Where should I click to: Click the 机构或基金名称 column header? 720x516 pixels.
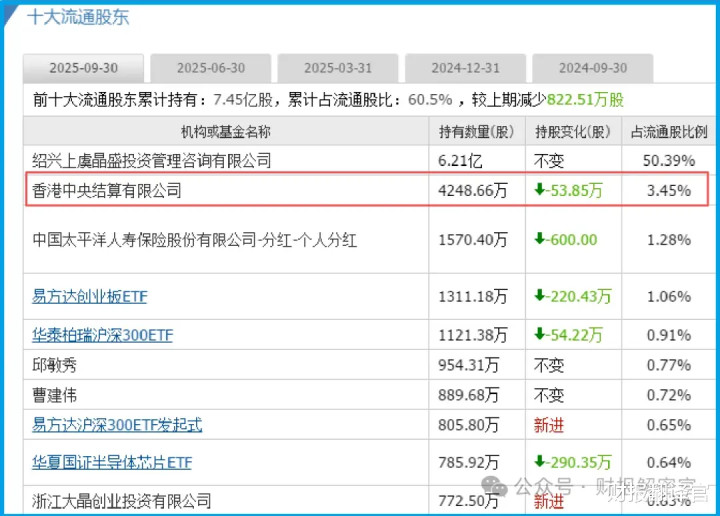225,132
